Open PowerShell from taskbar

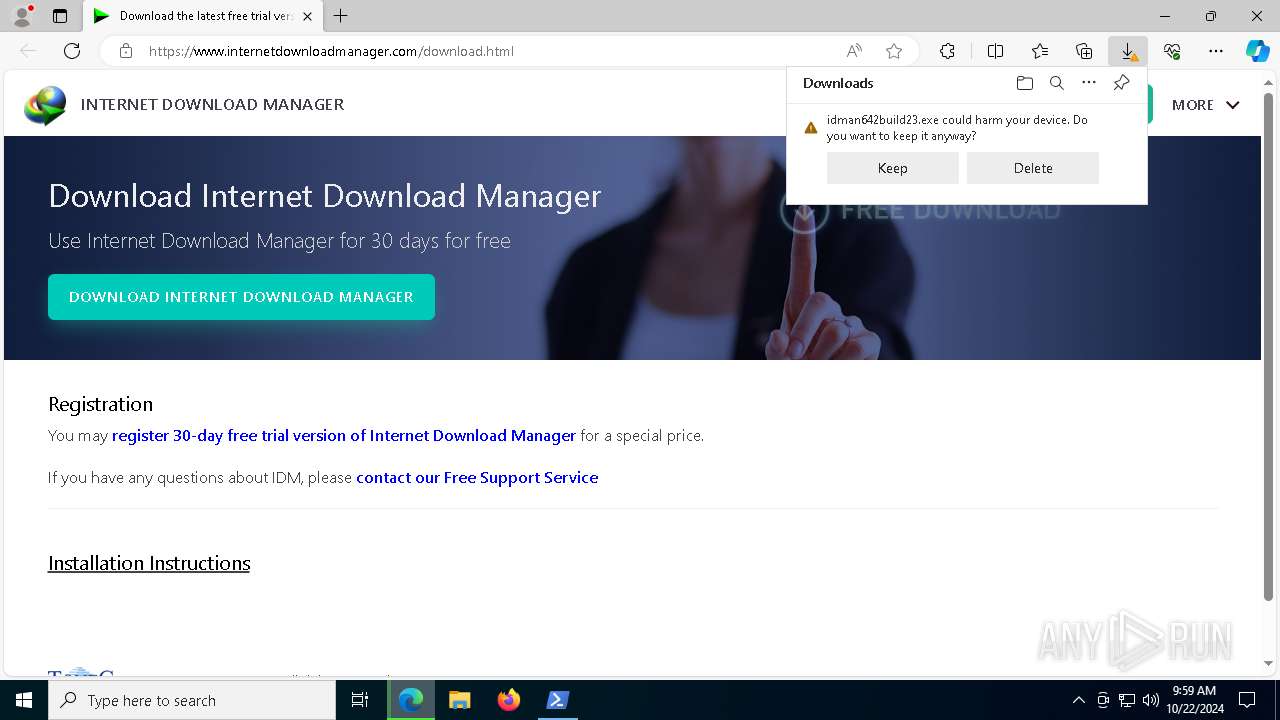click(x=558, y=700)
